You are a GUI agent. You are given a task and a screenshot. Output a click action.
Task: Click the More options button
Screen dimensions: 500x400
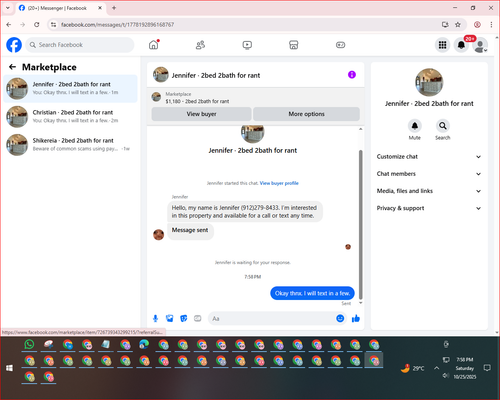click(x=306, y=114)
